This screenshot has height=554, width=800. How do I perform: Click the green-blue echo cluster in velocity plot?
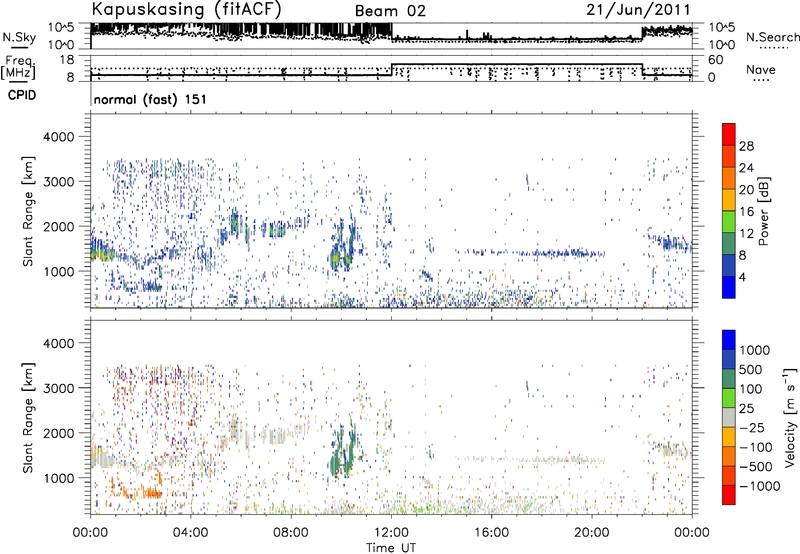coord(343,451)
